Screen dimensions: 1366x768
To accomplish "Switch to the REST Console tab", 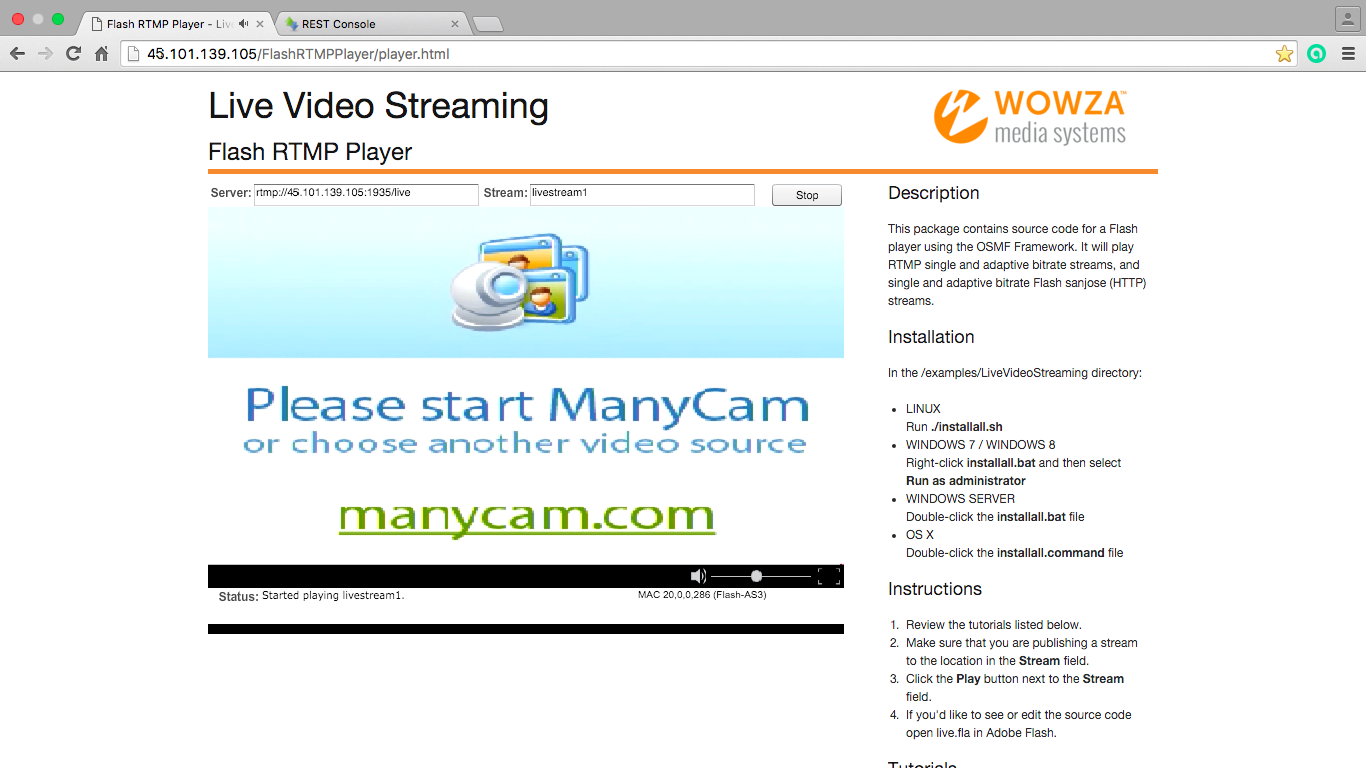I will coord(372,23).
